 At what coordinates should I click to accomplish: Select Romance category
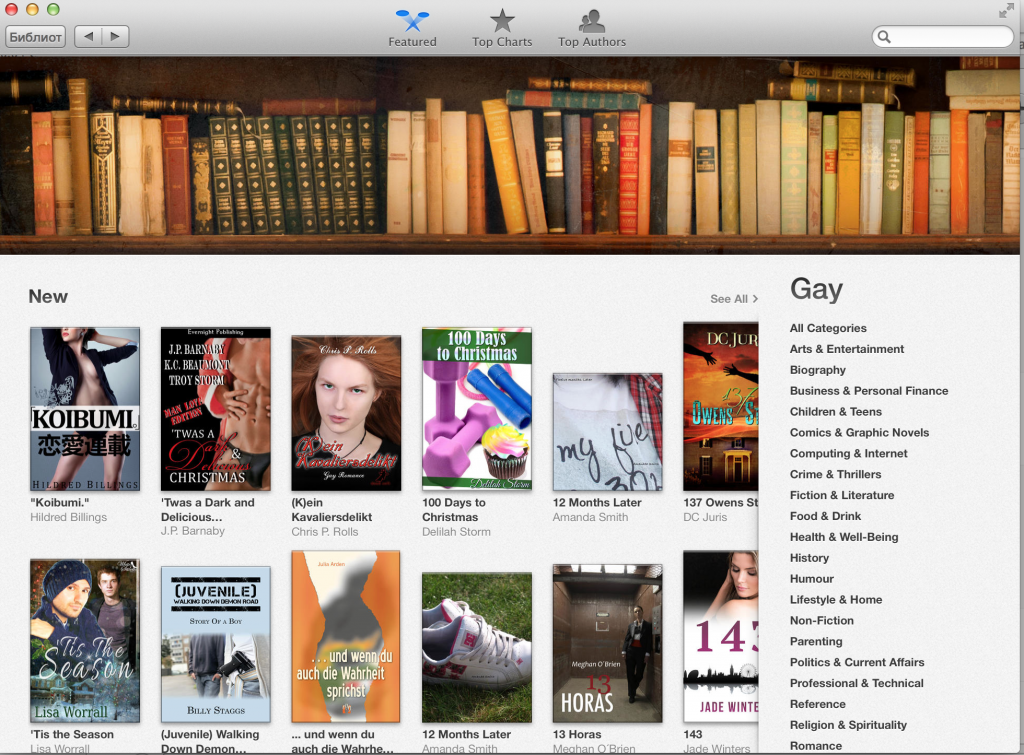coord(816,746)
